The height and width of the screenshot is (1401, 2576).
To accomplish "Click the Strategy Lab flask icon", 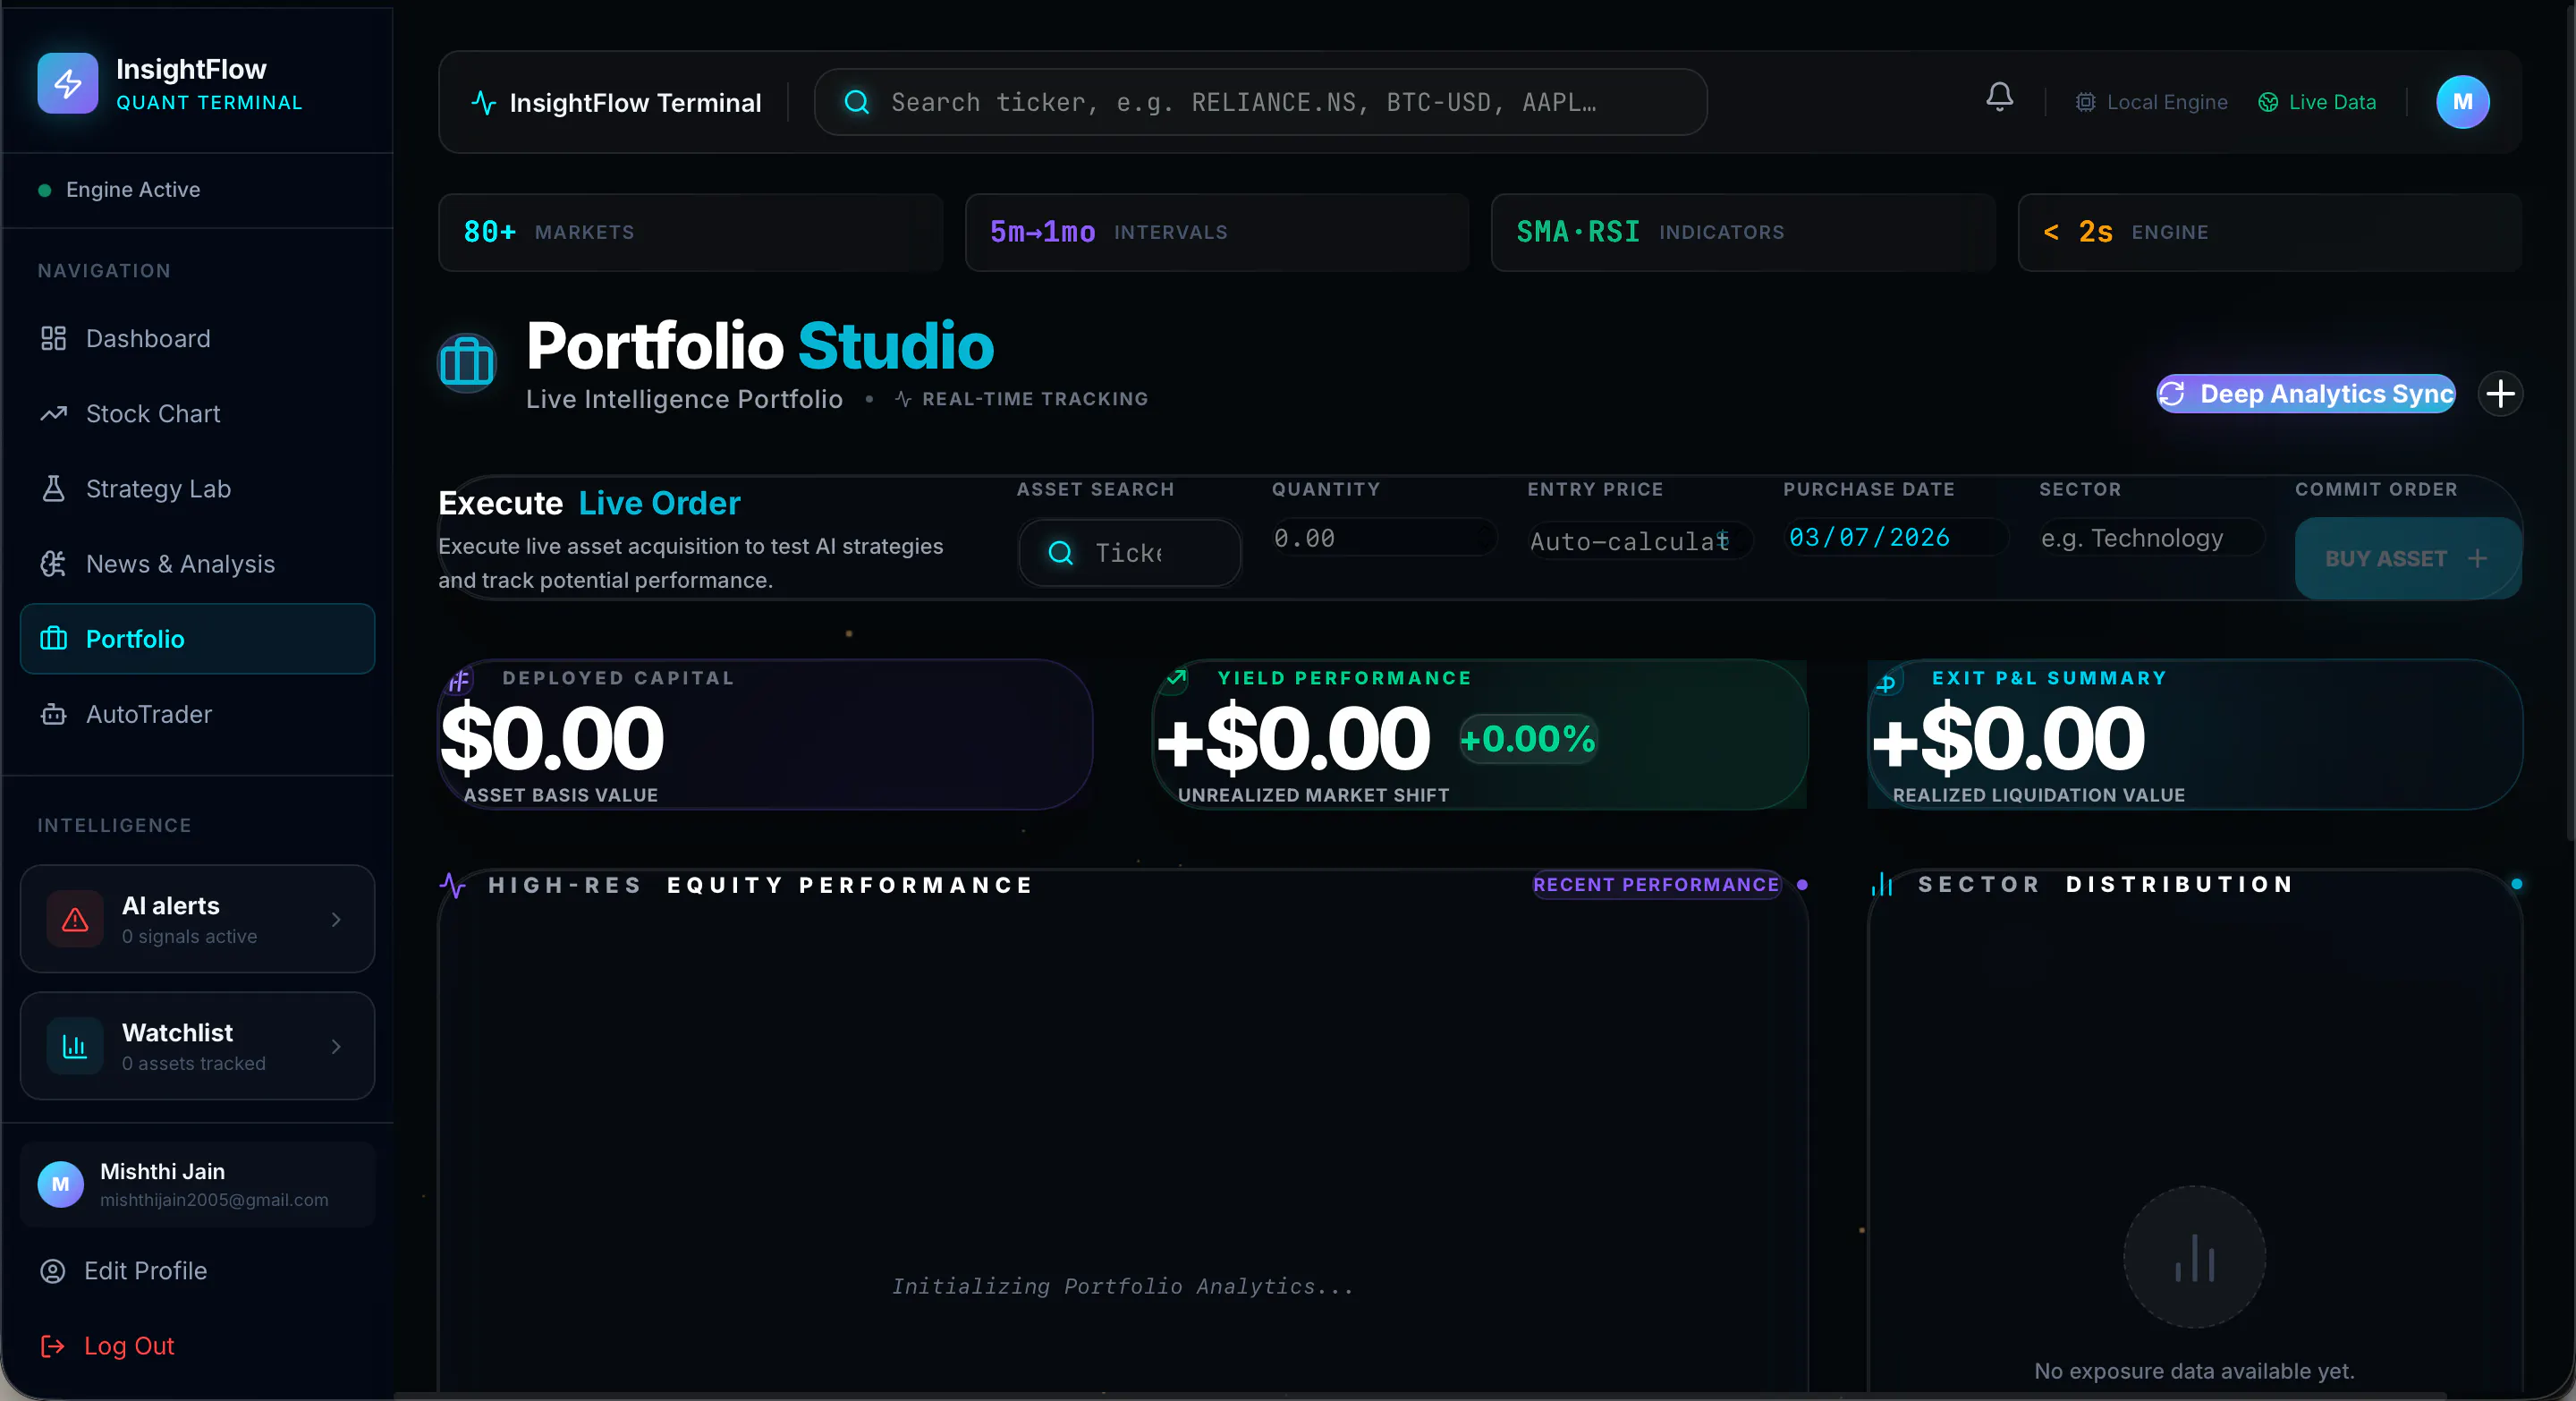I will pos(53,488).
